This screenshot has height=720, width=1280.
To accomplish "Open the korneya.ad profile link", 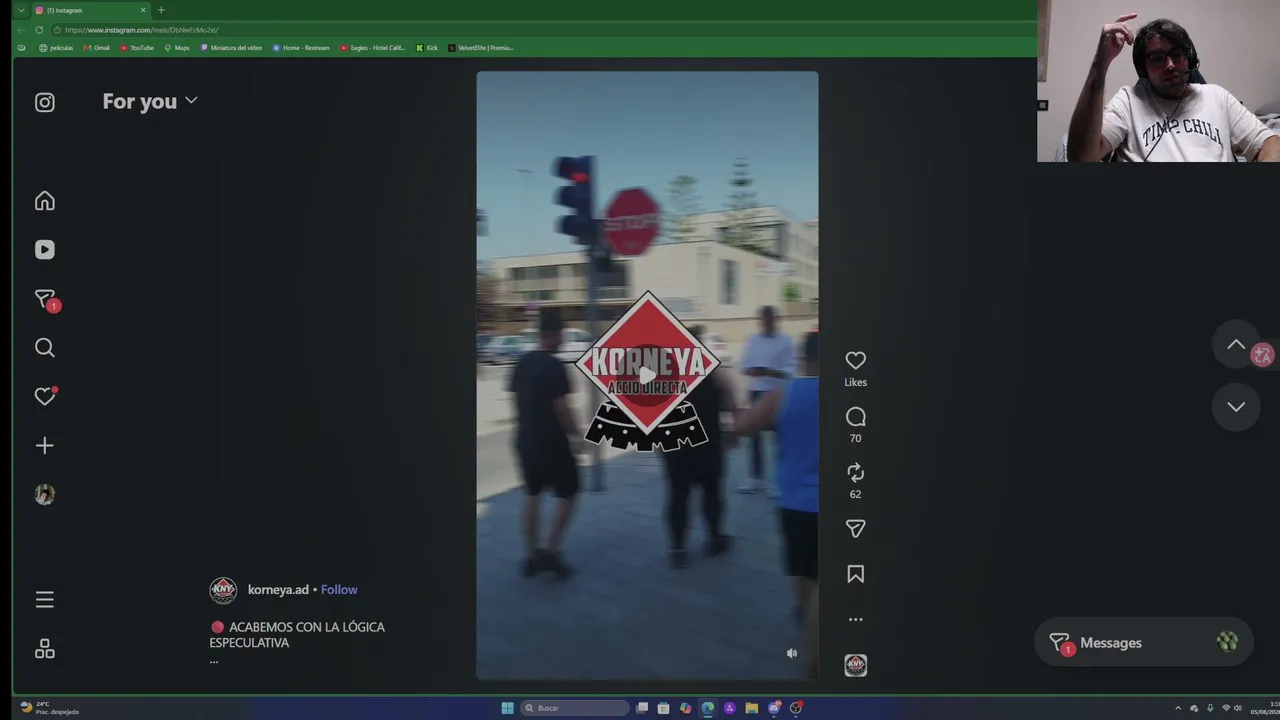I will [x=278, y=590].
